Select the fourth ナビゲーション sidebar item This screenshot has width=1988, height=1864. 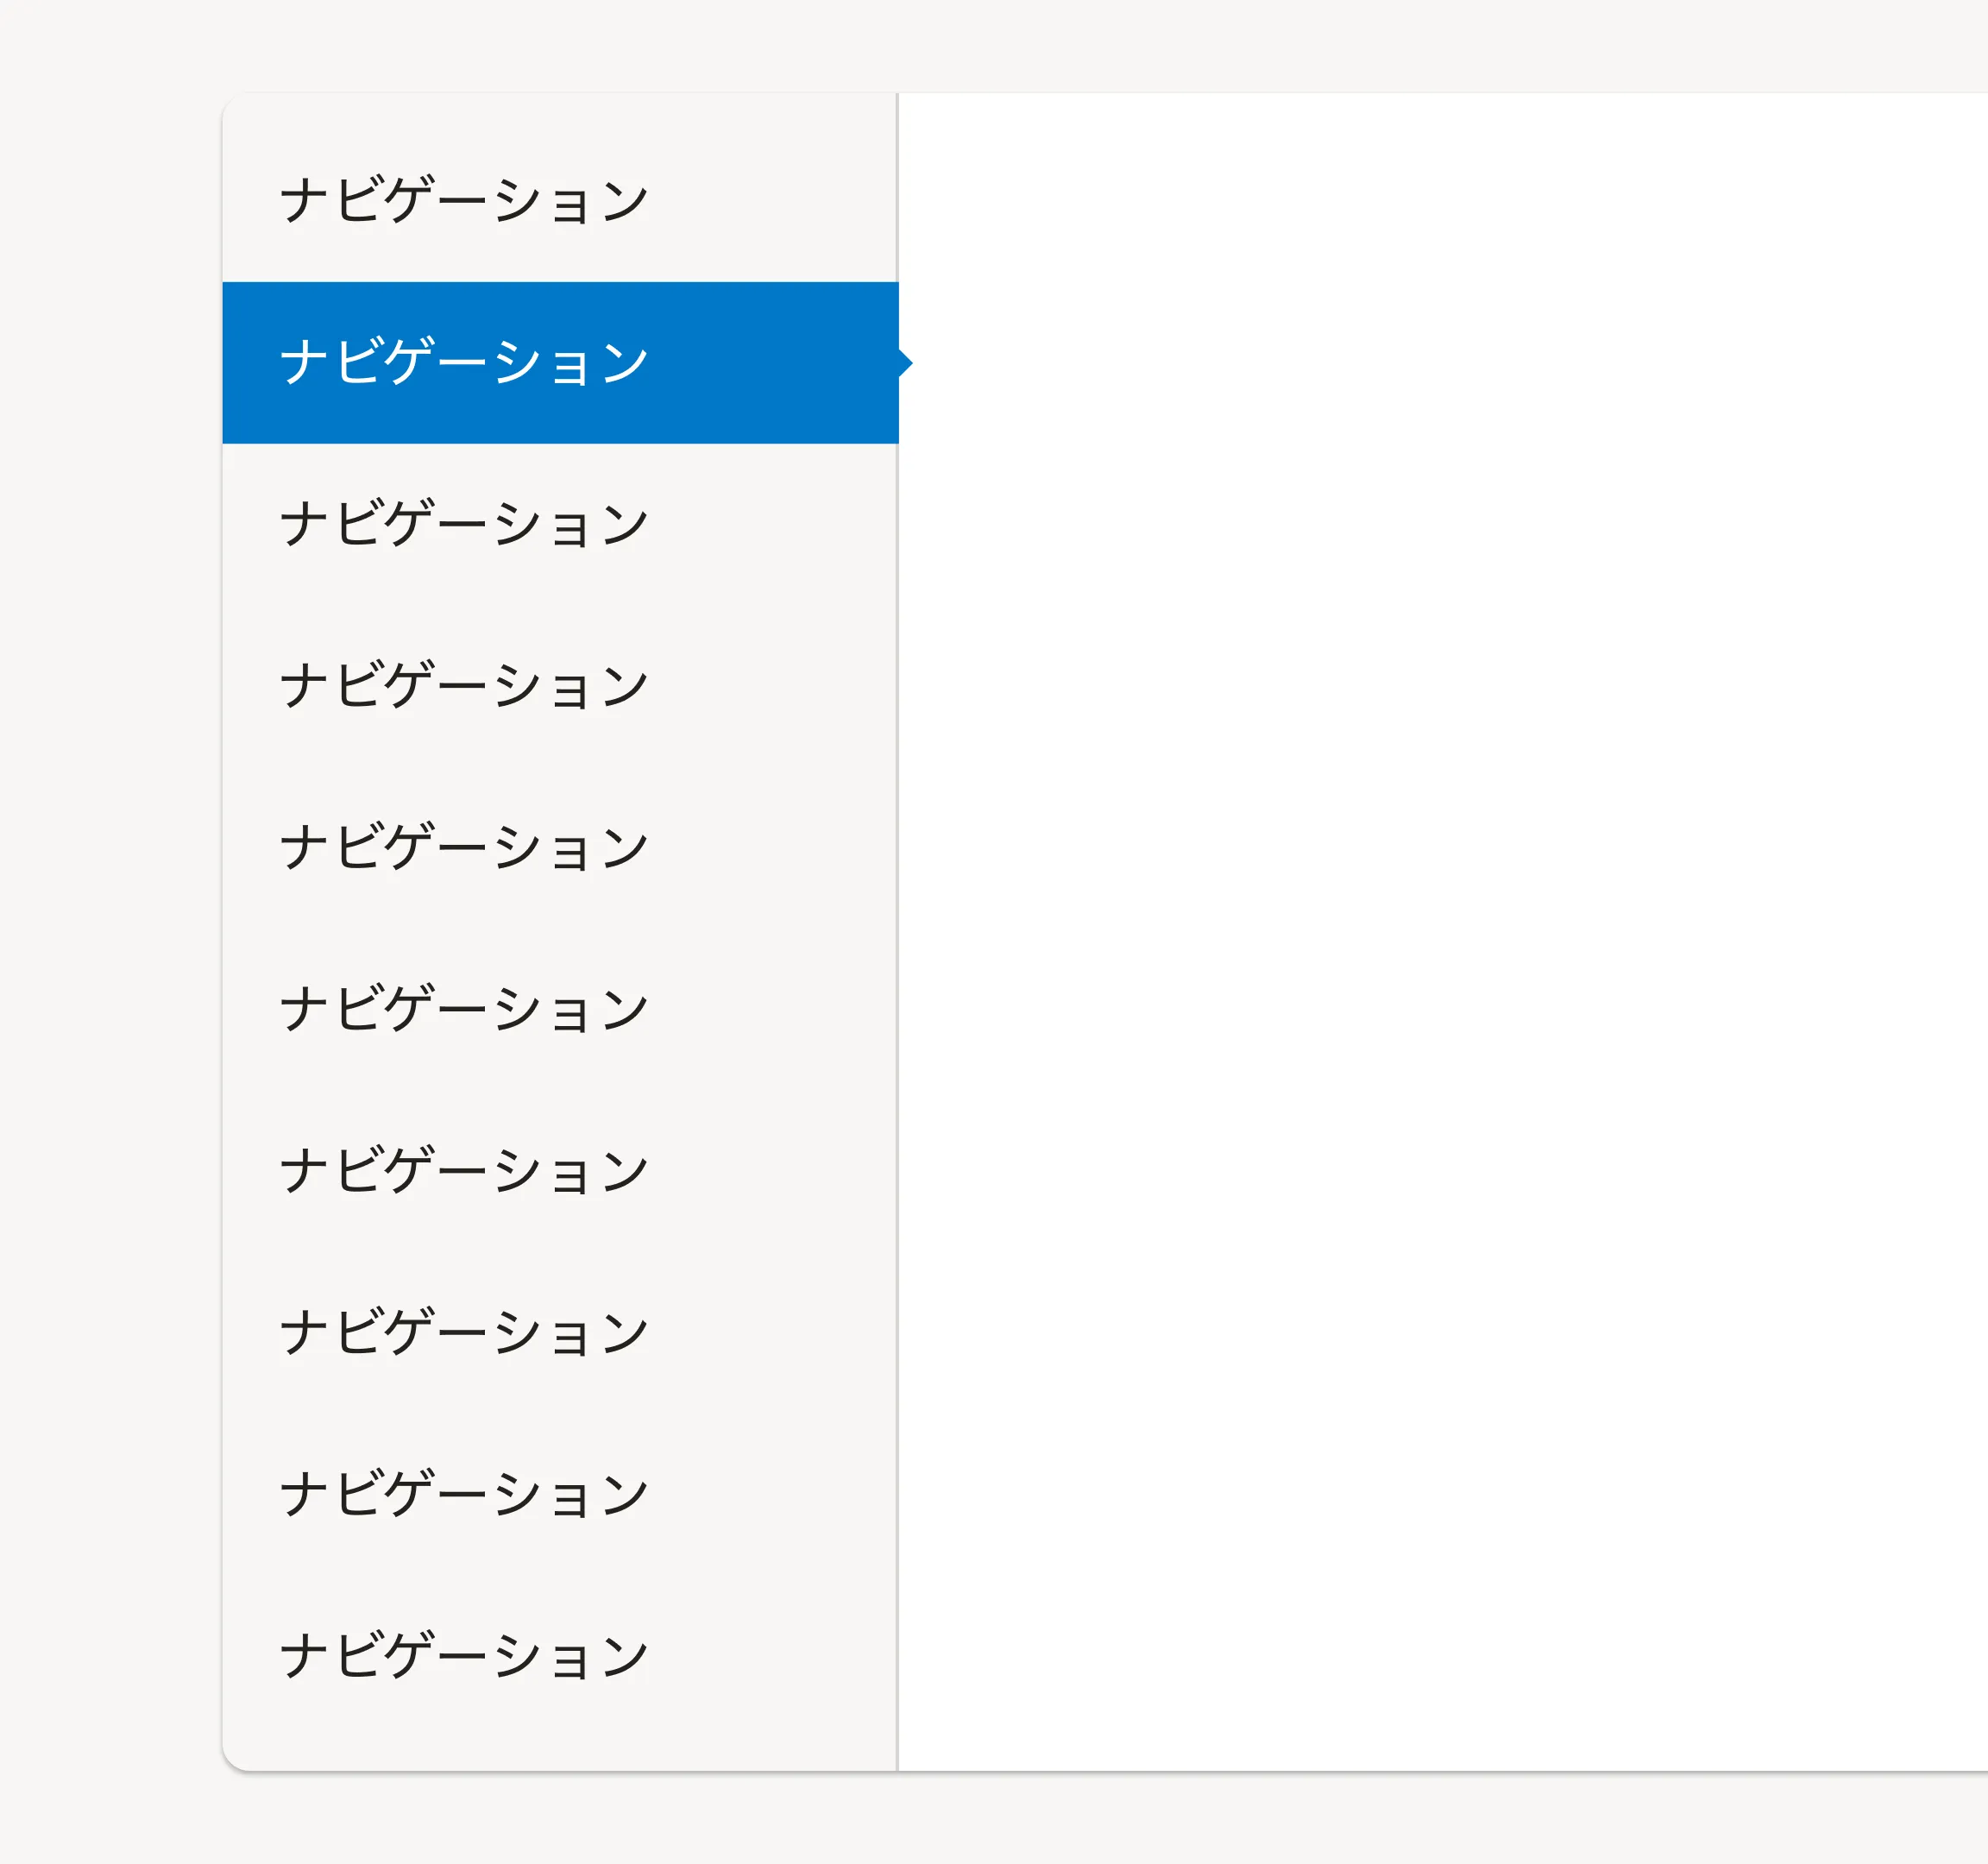464,686
